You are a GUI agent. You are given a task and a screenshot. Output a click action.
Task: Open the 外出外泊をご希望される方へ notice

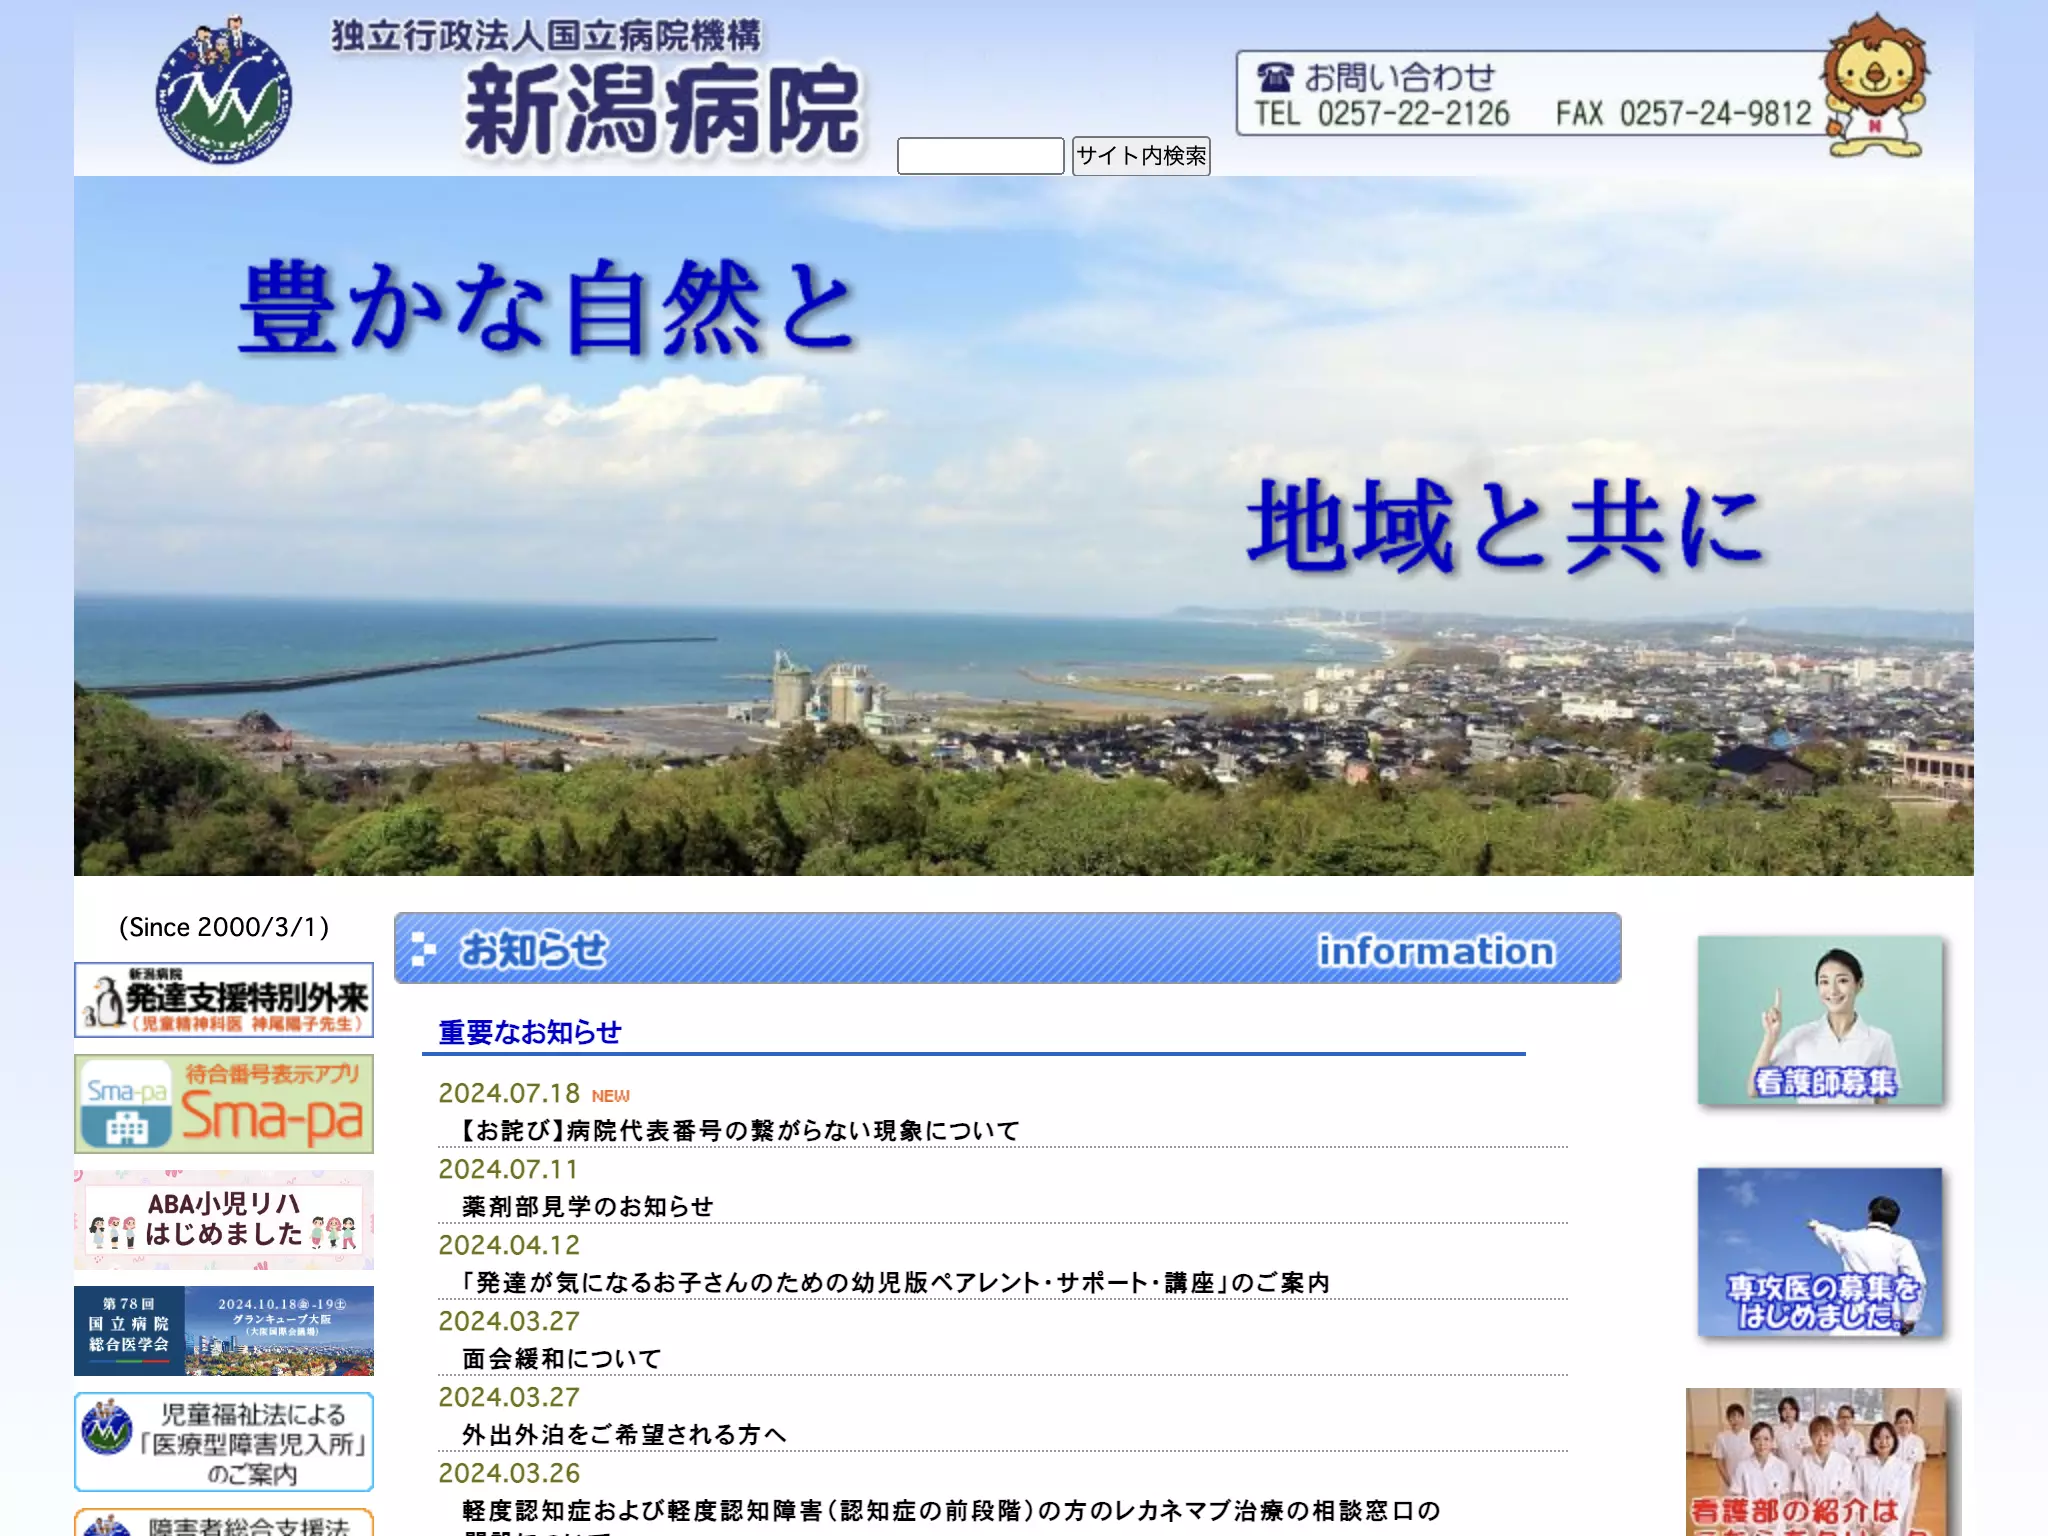624,1435
